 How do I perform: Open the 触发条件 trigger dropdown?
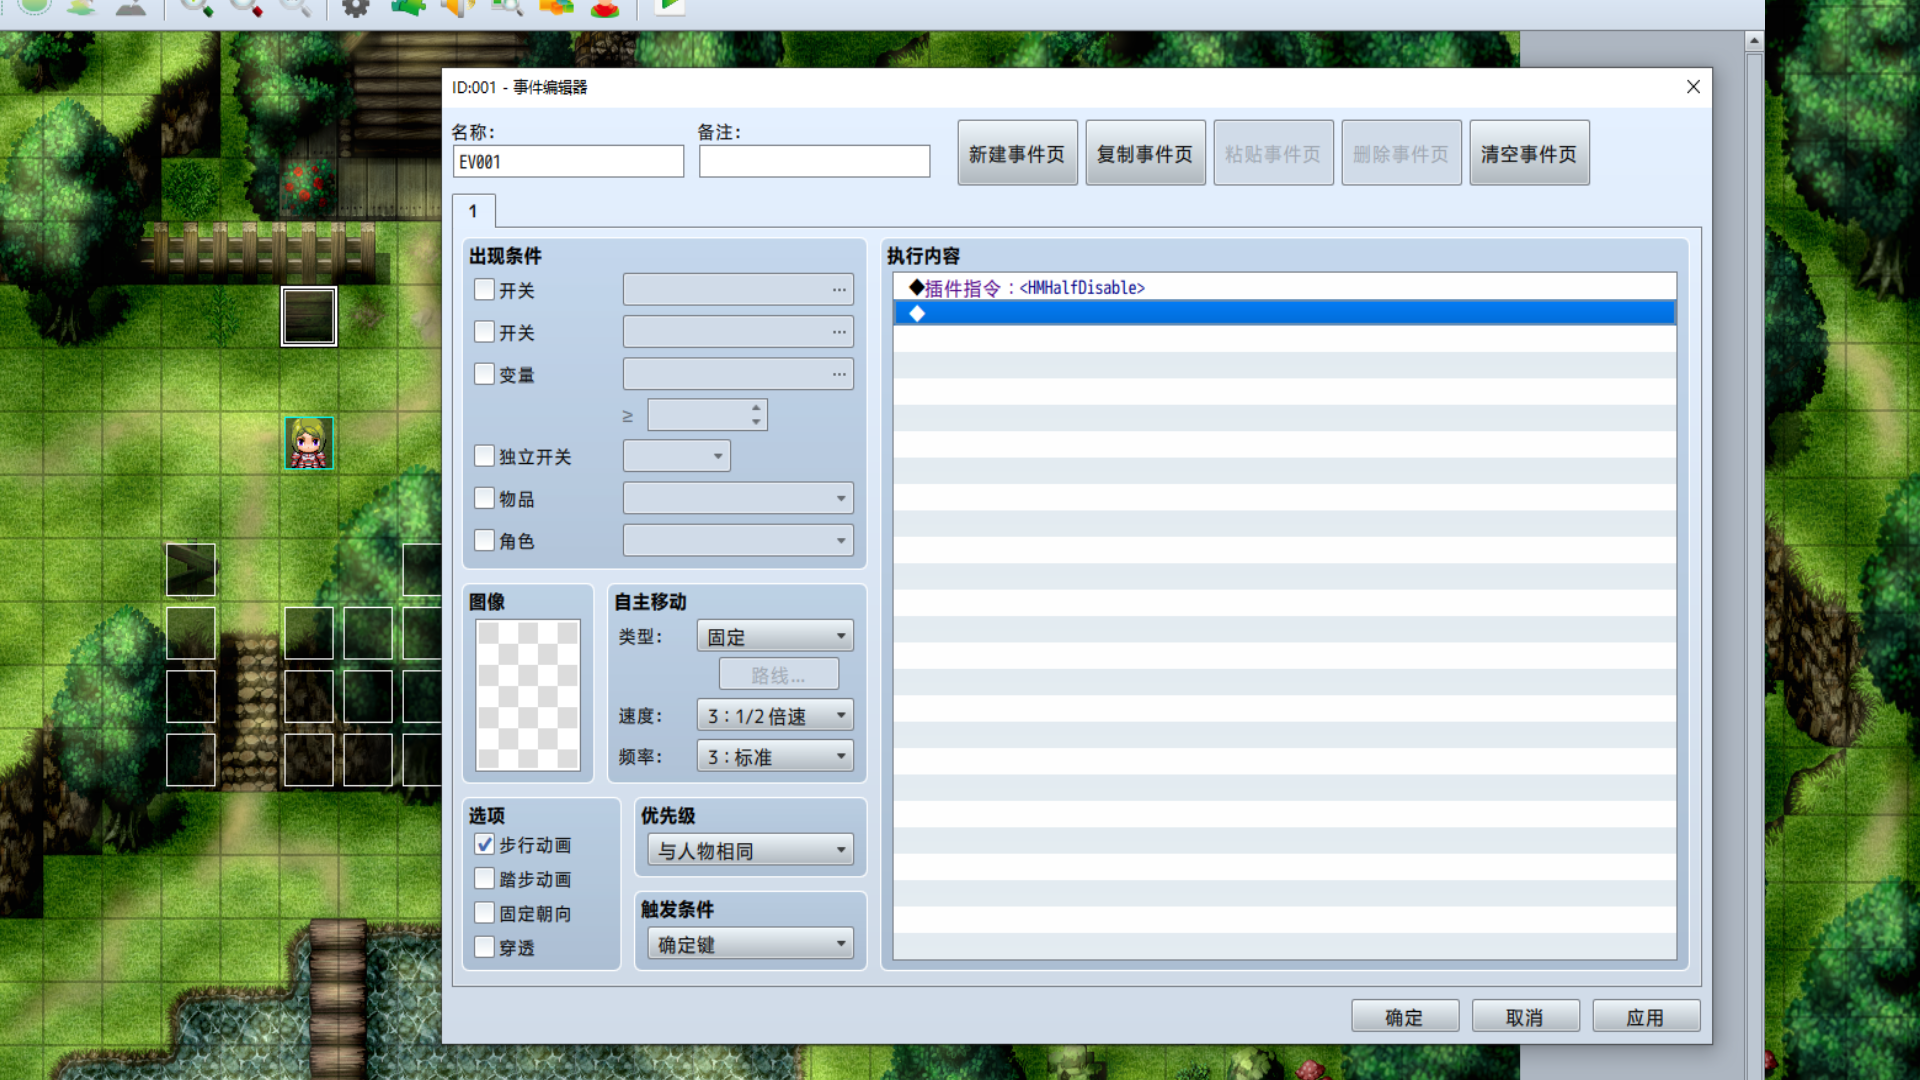click(x=750, y=944)
